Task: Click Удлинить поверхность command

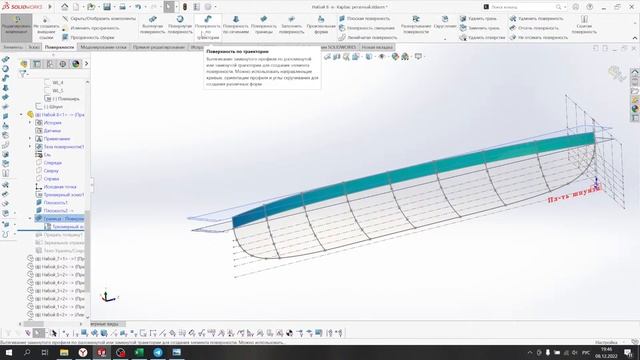Action: (x=536, y=18)
